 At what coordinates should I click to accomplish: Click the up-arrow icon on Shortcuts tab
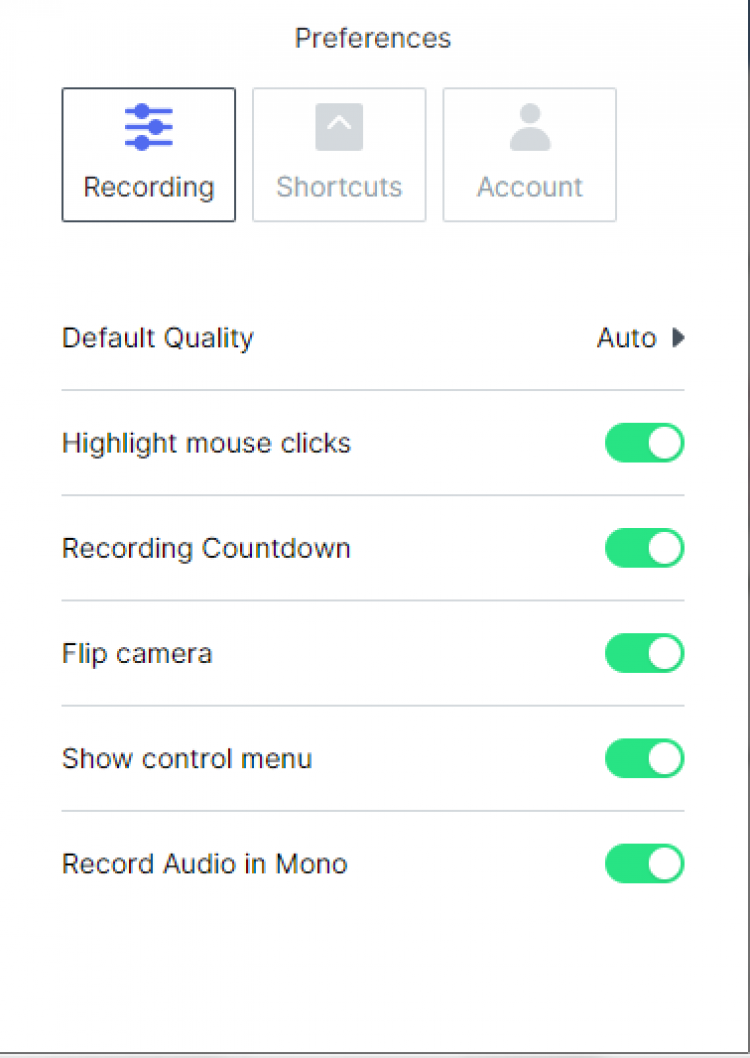pyautogui.click(x=339, y=128)
